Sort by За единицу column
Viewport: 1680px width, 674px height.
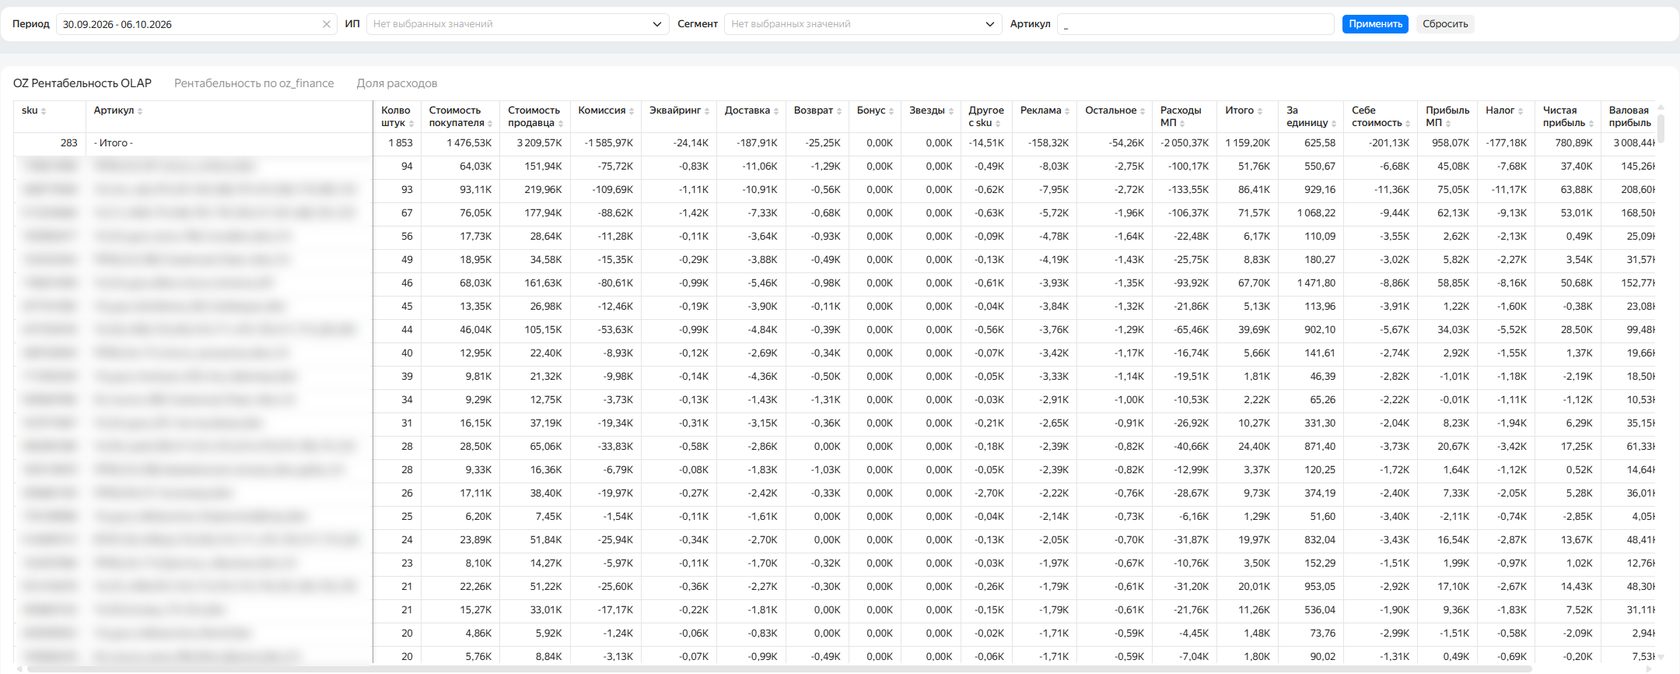[1333, 123]
